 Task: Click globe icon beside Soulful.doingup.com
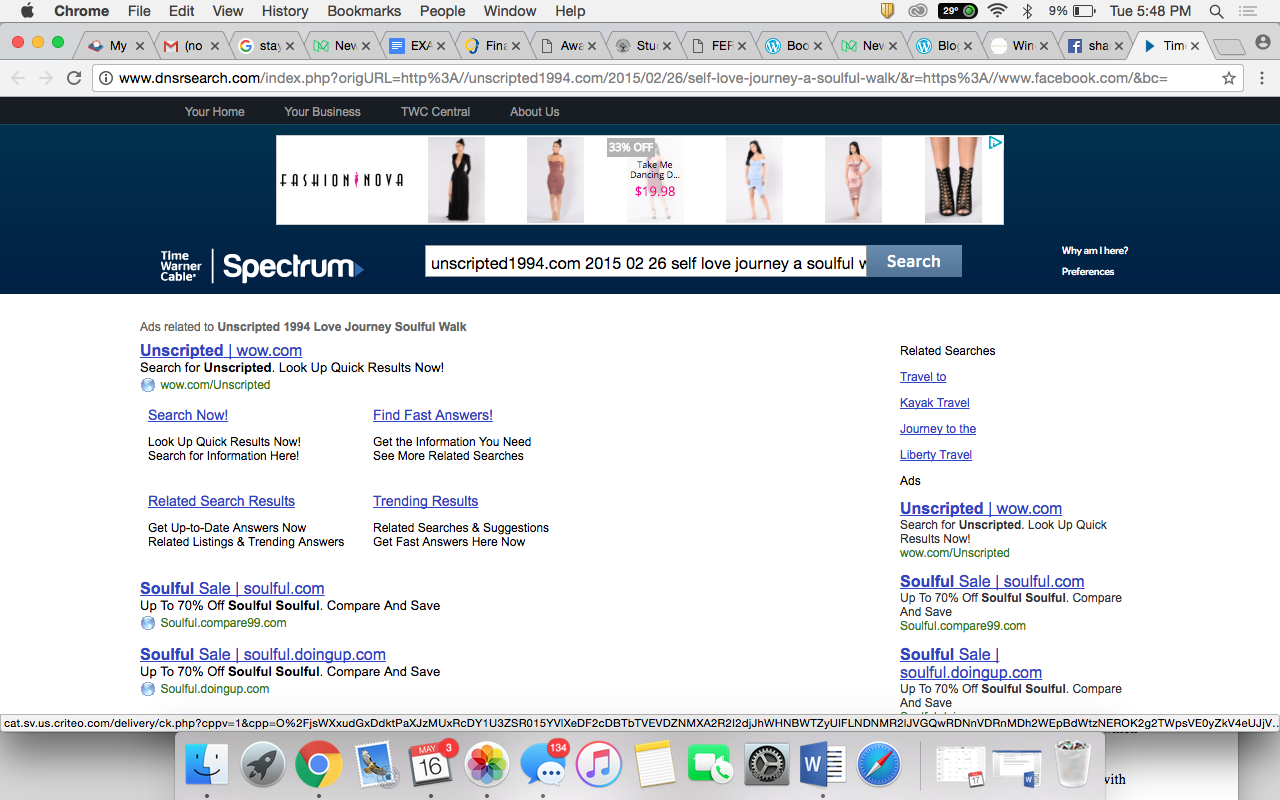coord(148,689)
